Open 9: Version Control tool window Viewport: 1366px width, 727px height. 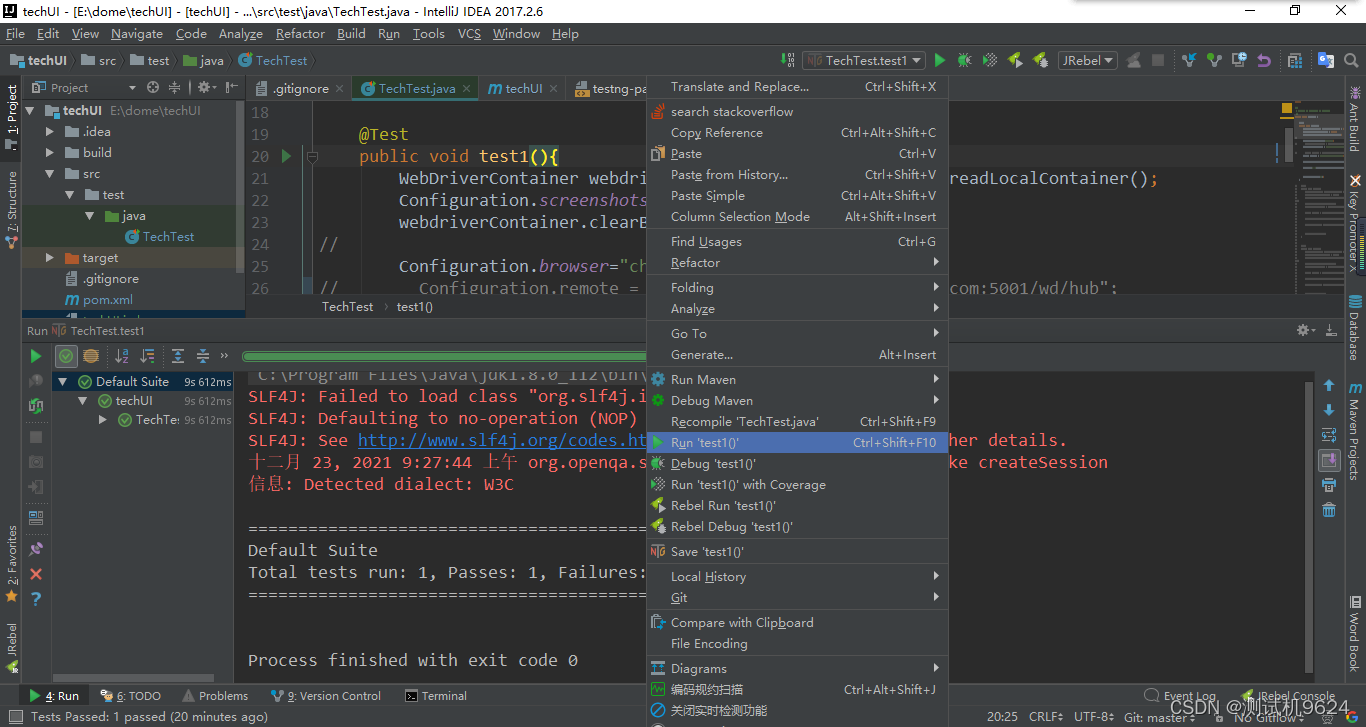pos(326,696)
